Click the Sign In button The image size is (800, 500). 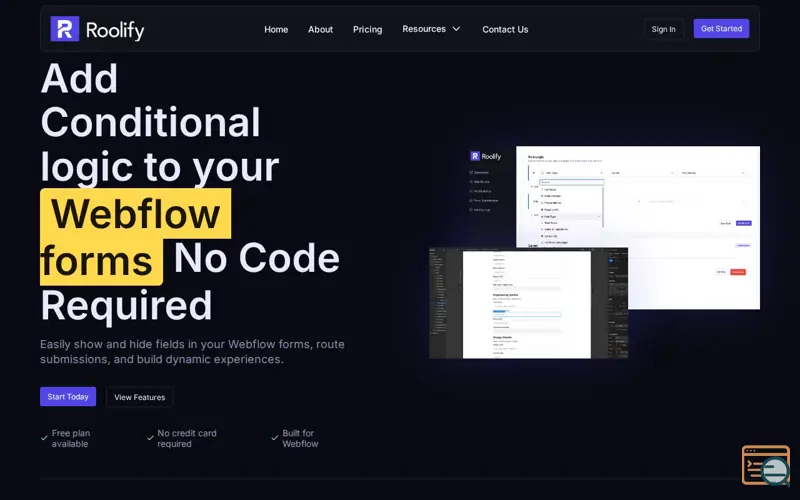(663, 29)
